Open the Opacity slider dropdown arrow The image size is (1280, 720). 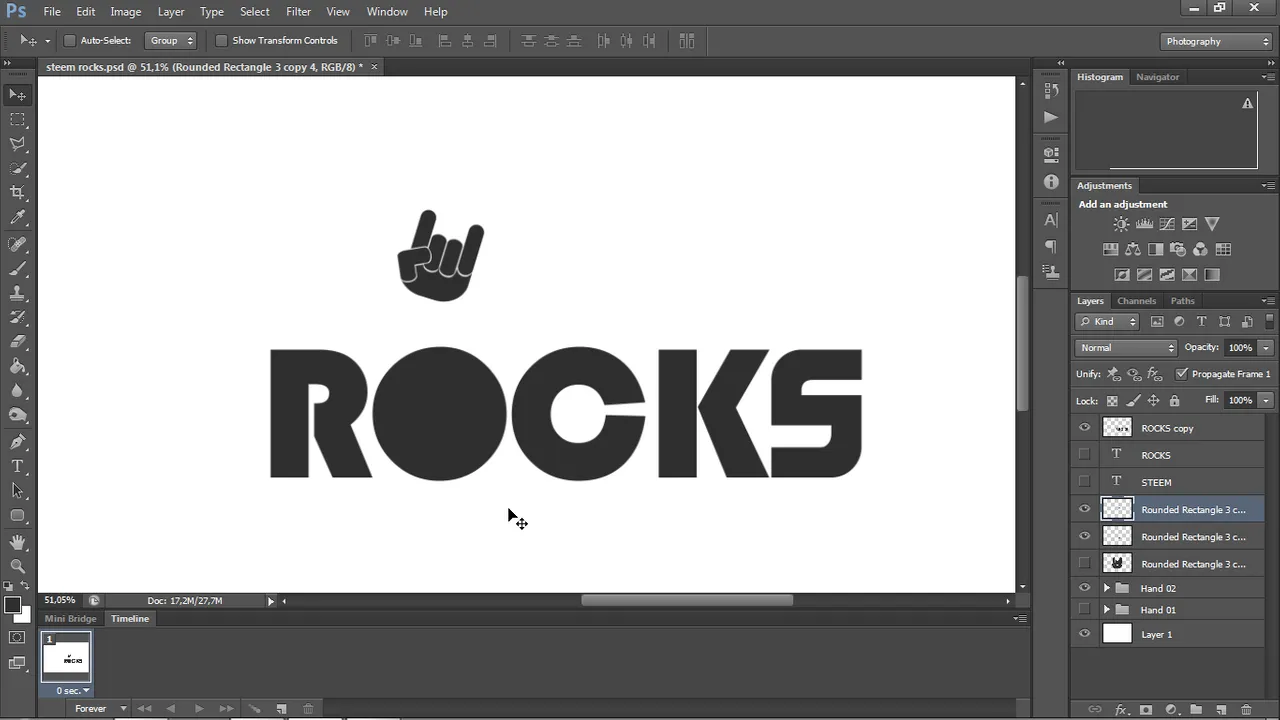1266,348
